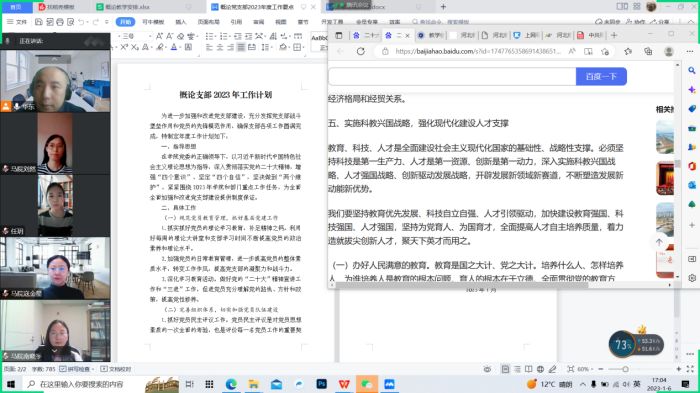The image size is (700, 393).
Task: Insert a bulleted list
Action: 209,36
